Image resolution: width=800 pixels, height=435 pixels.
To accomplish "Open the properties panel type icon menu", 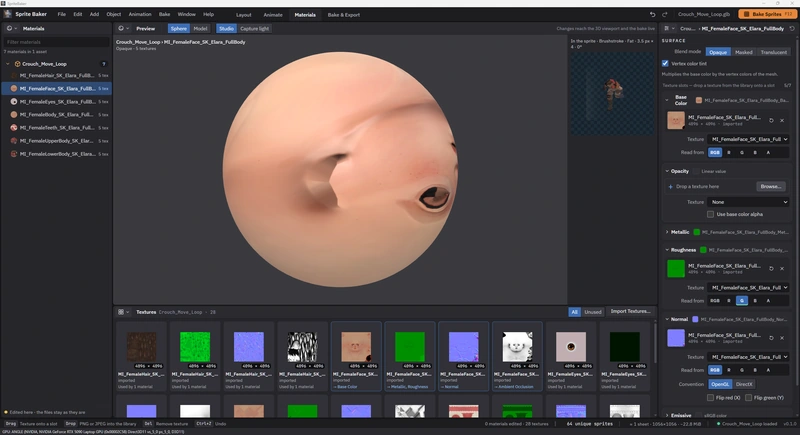I will click(x=669, y=29).
